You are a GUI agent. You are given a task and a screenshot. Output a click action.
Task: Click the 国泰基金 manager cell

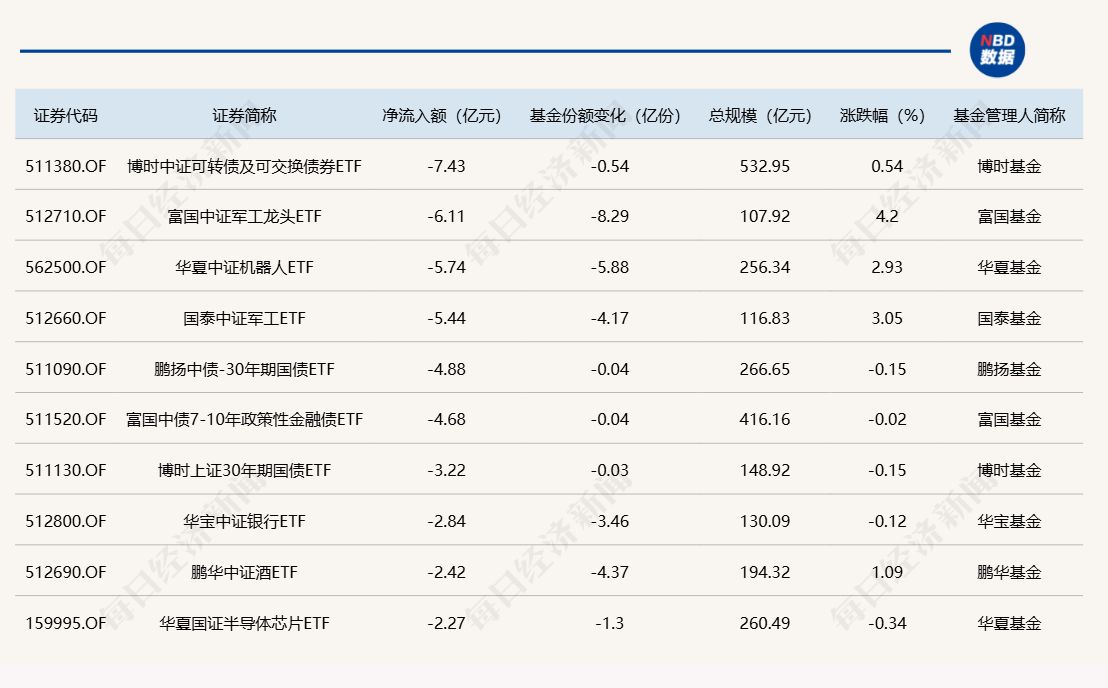[1009, 319]
